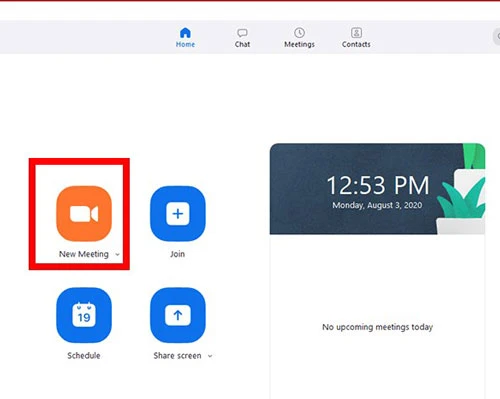Start a New Meeting with the orange camera icon
Viewport: 500px width, 399px height.
point(84,213)
